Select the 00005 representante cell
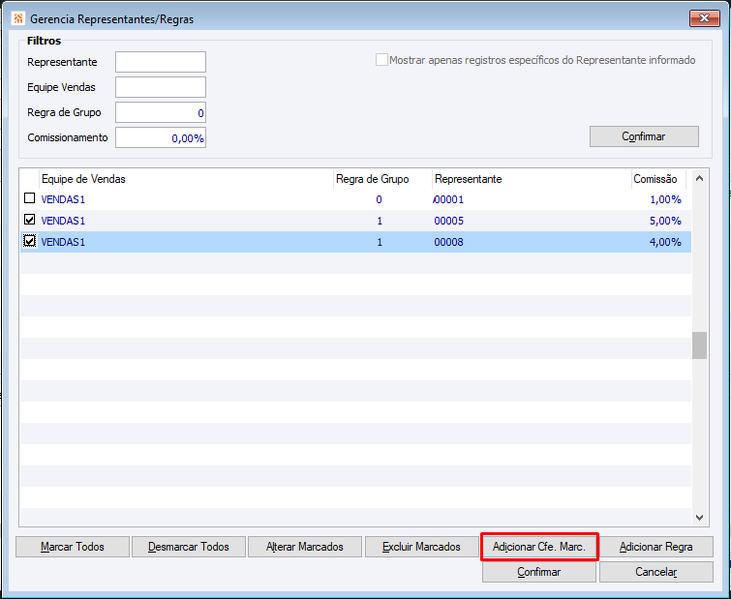 click(x=449, y=220)
